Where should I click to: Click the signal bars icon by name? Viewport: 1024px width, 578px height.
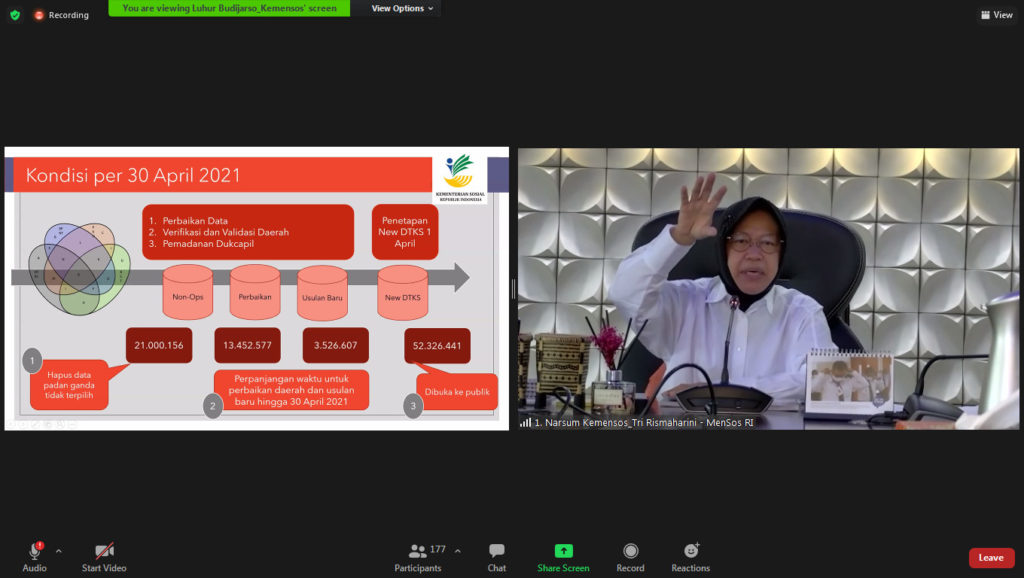(x=525, y=423)
